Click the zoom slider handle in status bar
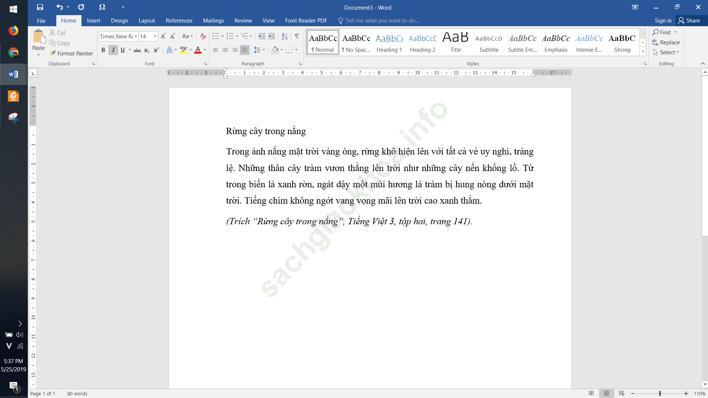The image size is (708, 398). [x=660, y=393]
